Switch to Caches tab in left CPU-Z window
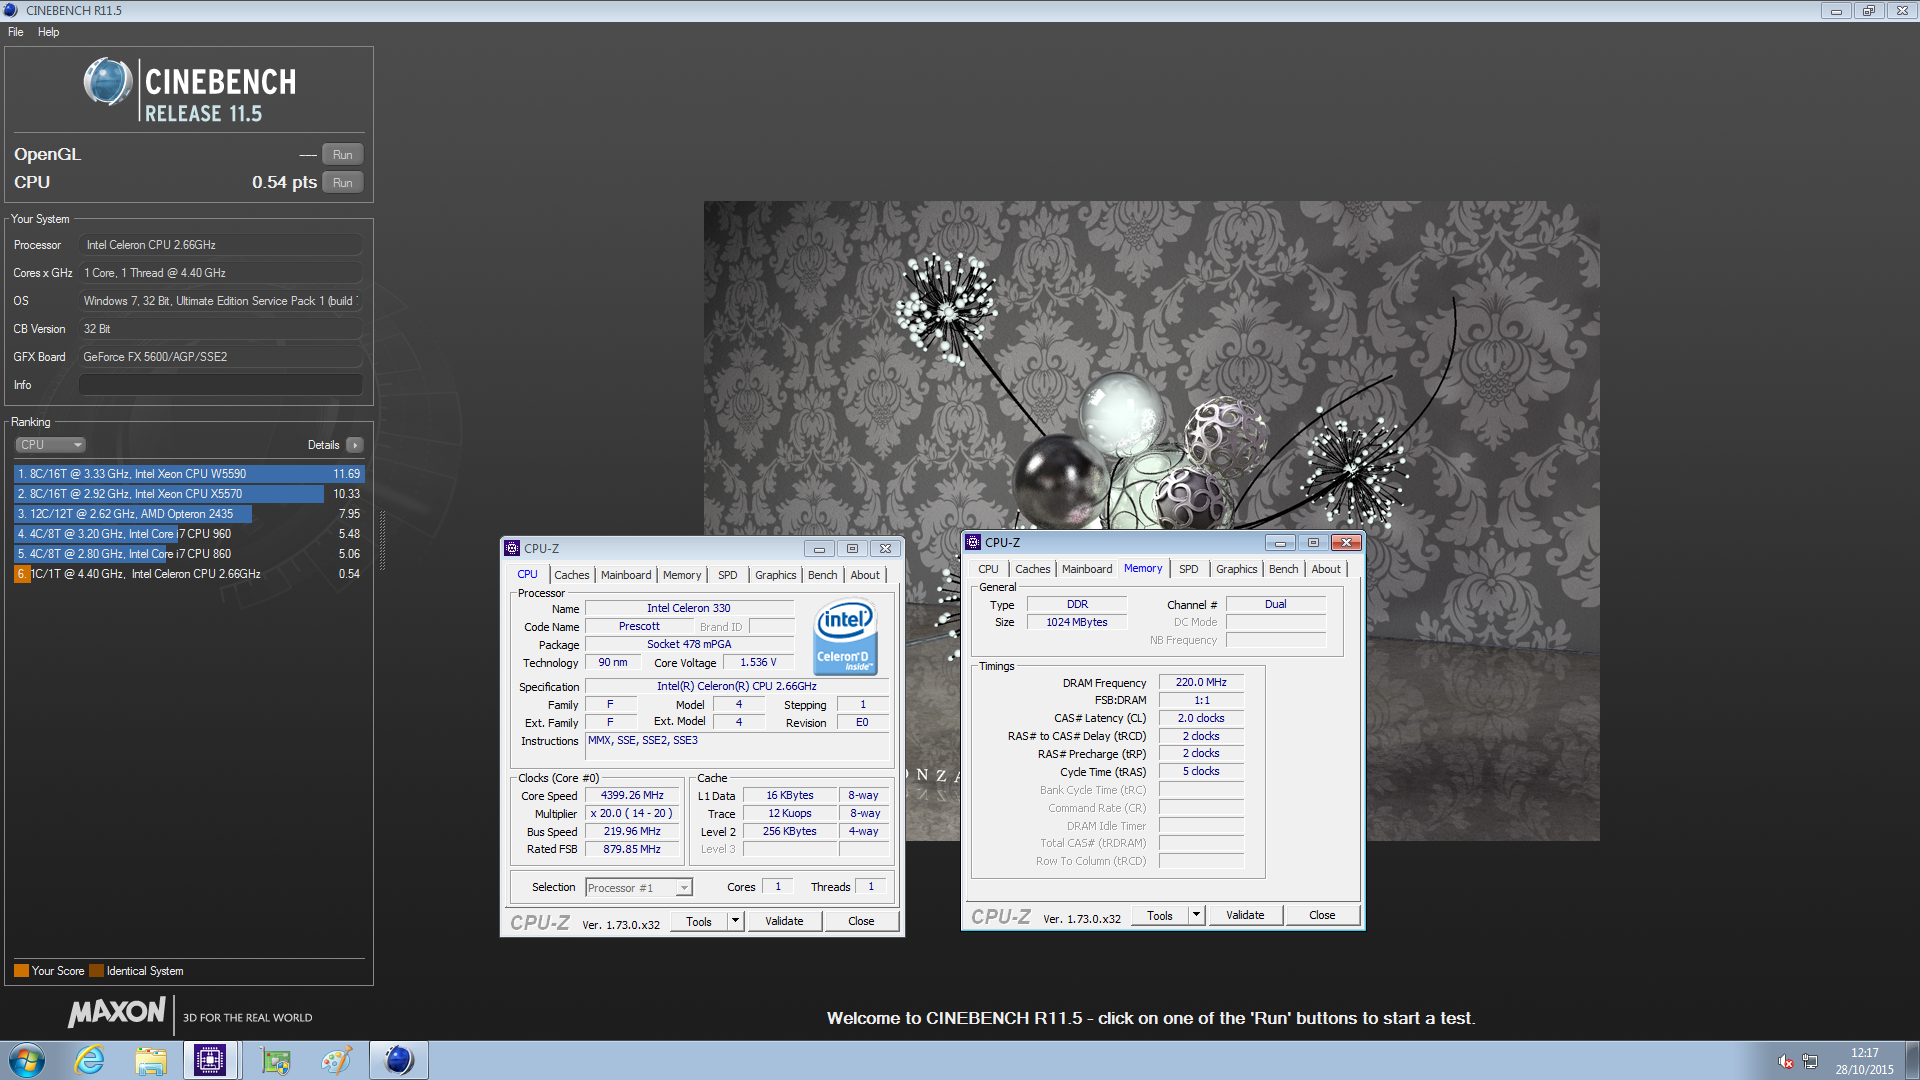The image size is (1920, 1080). 571,575
